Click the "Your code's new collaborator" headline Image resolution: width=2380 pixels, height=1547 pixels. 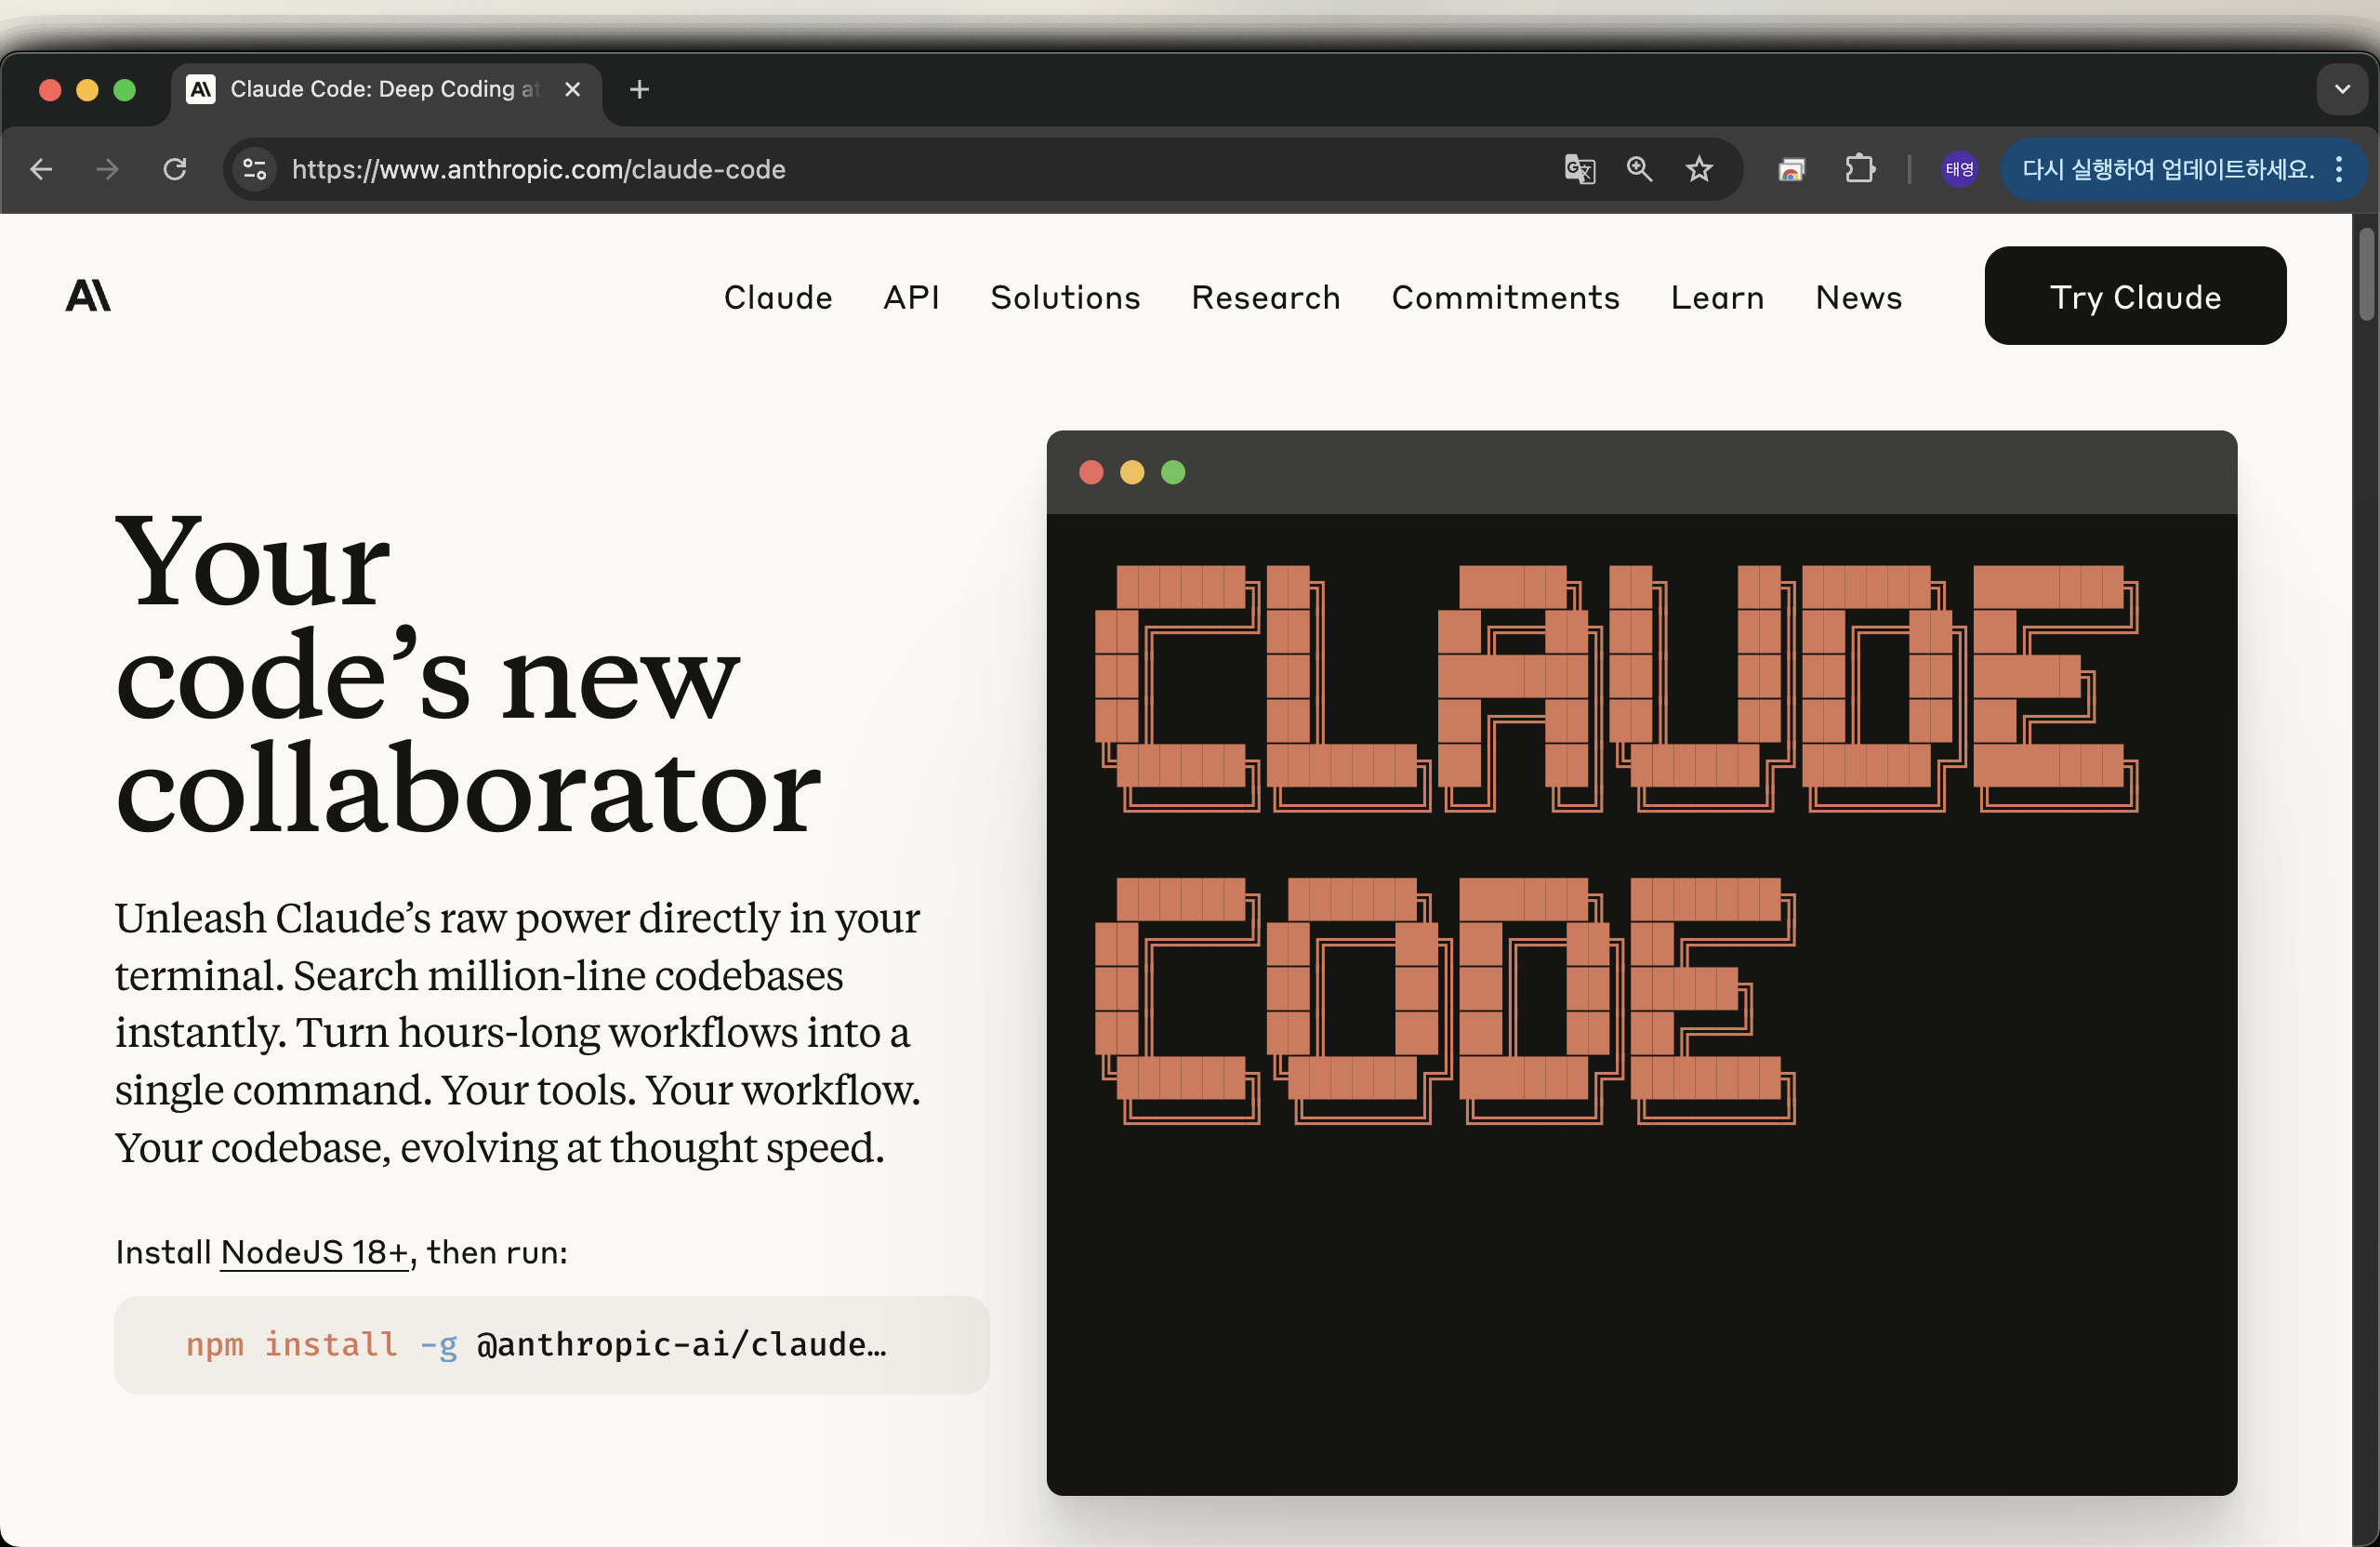point(468,675)
